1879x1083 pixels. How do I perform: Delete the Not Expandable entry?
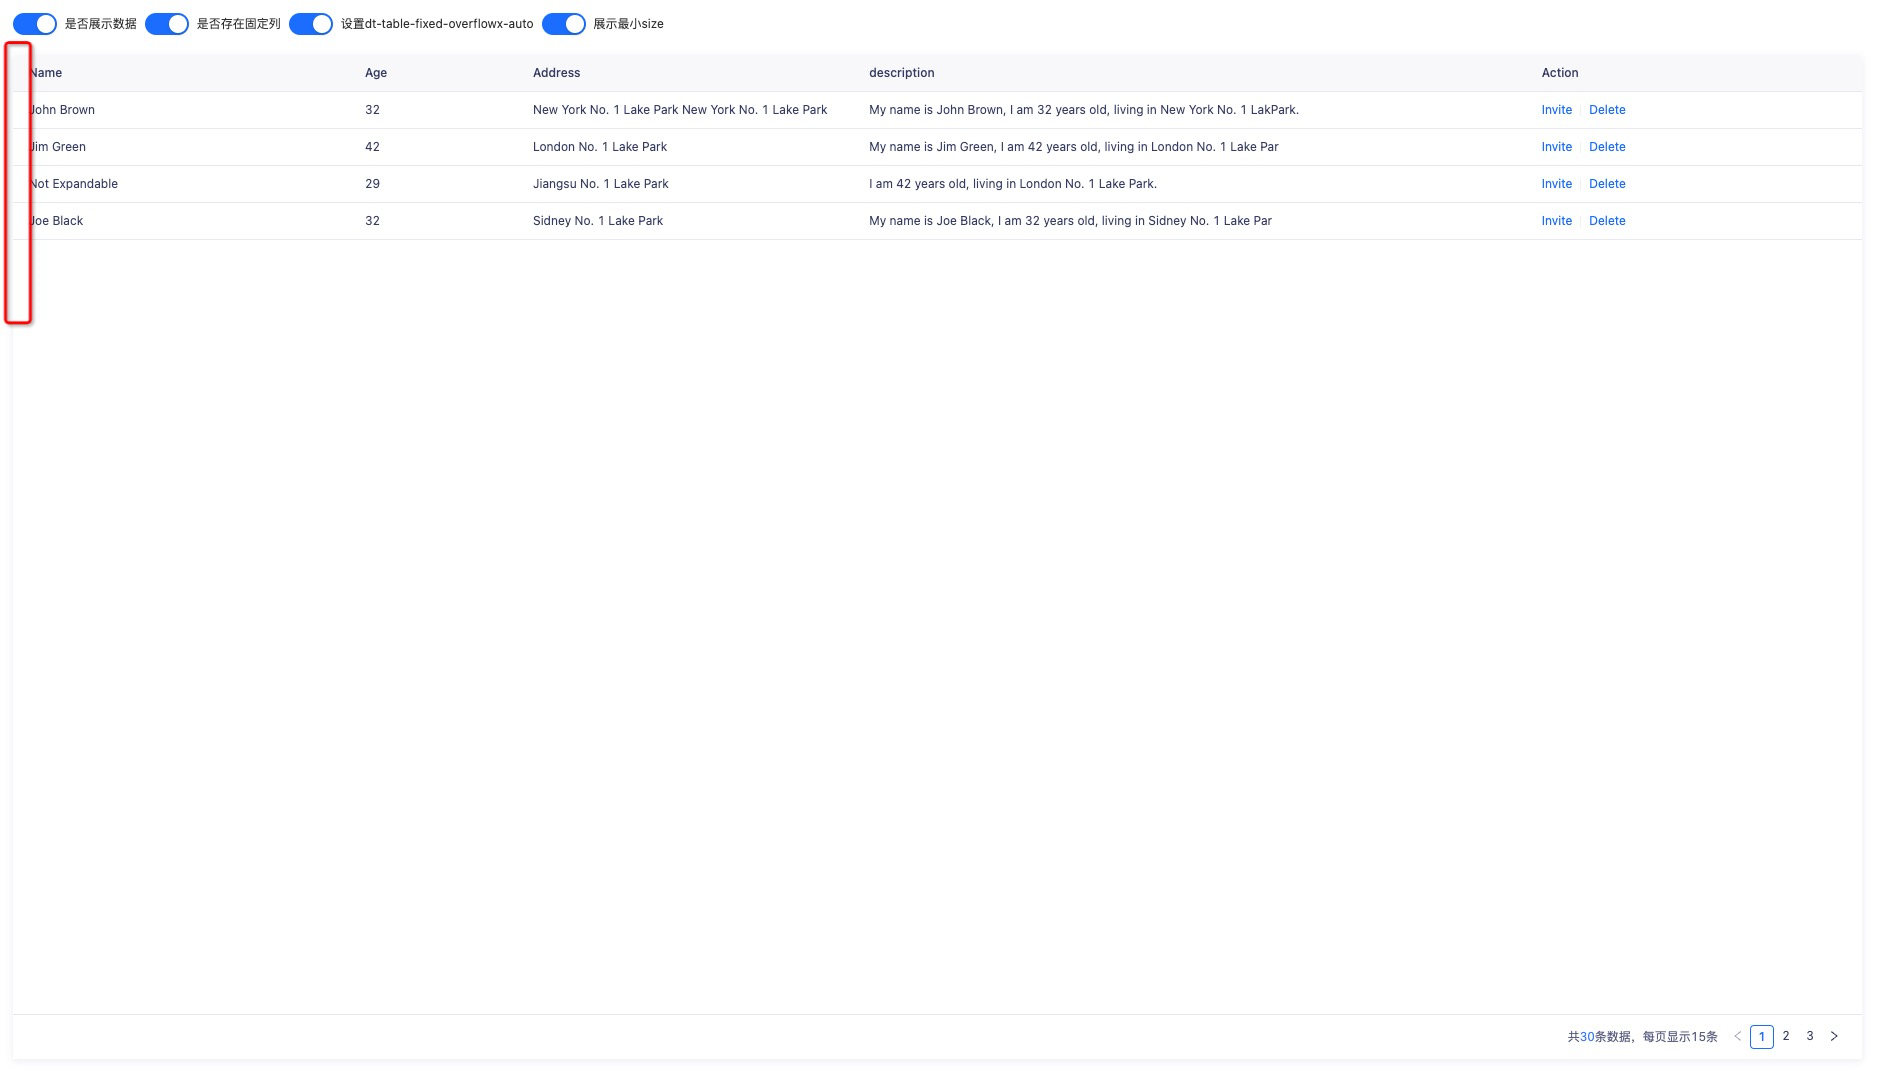click(1607, 184)
